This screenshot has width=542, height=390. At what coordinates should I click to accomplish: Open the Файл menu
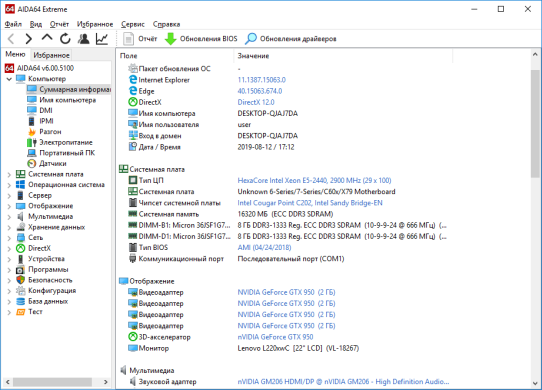click(13, 24)
